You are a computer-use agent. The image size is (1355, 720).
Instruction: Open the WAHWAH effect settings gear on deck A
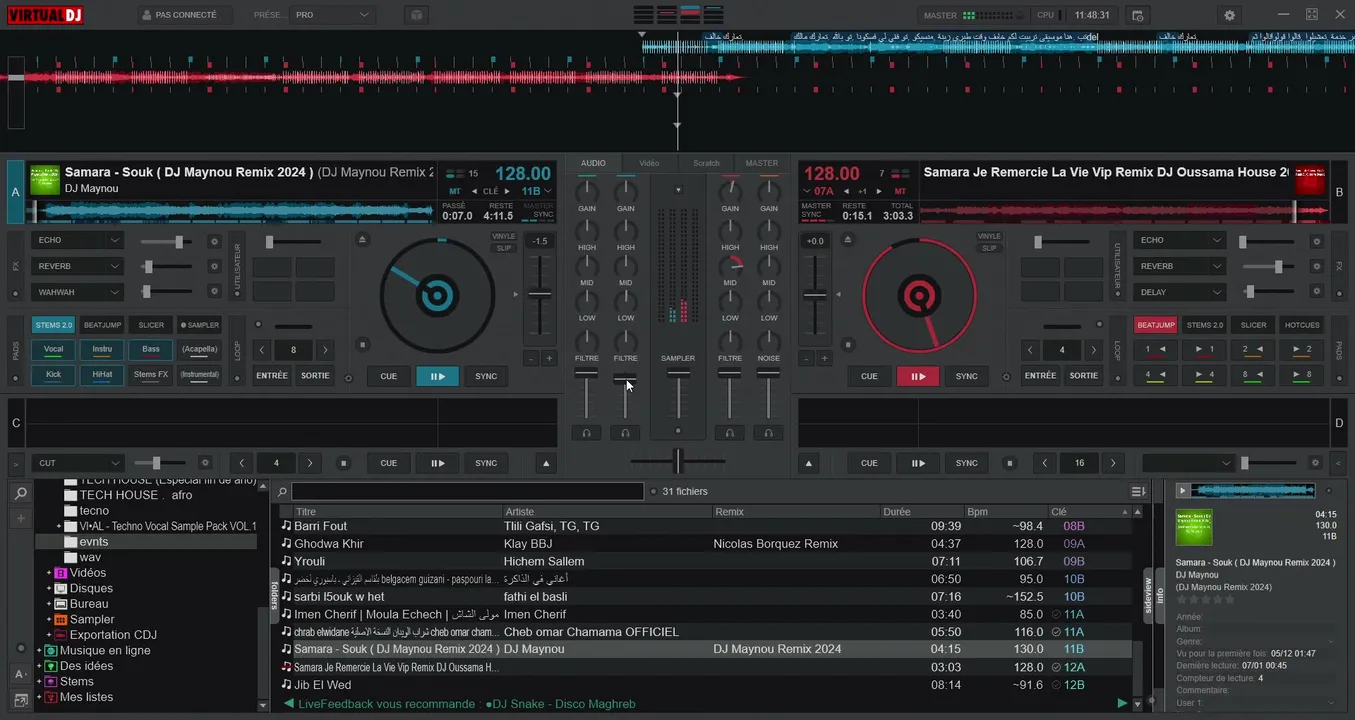213,292
